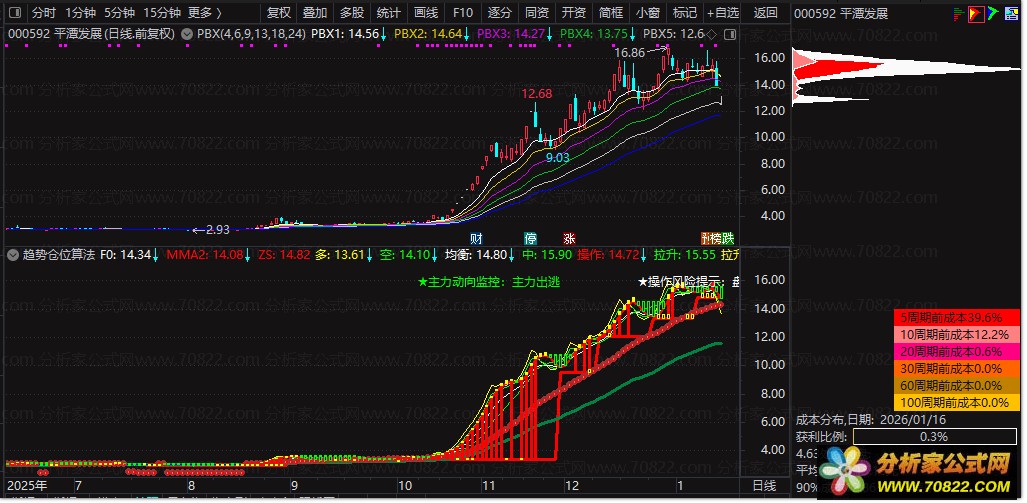Open the 更多 periods dropdown

204,12
